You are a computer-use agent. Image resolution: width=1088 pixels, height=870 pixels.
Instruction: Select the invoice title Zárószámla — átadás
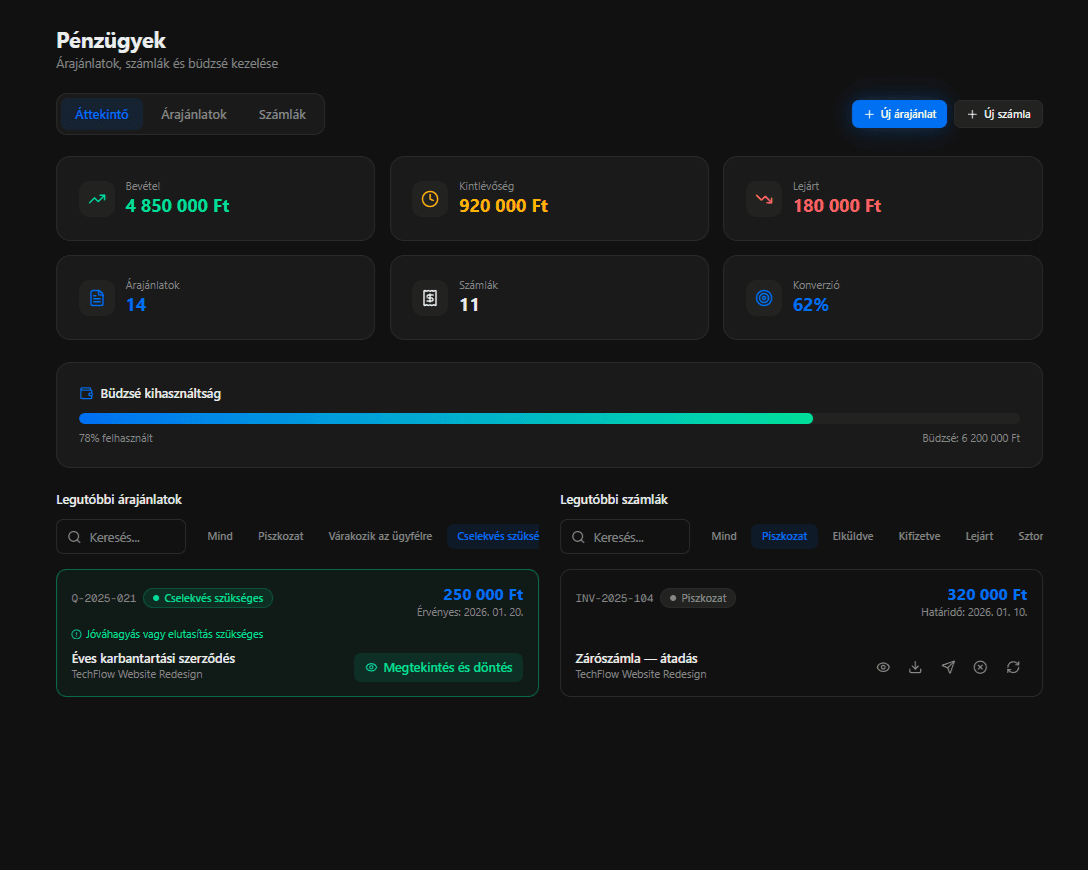coord(636,658)
